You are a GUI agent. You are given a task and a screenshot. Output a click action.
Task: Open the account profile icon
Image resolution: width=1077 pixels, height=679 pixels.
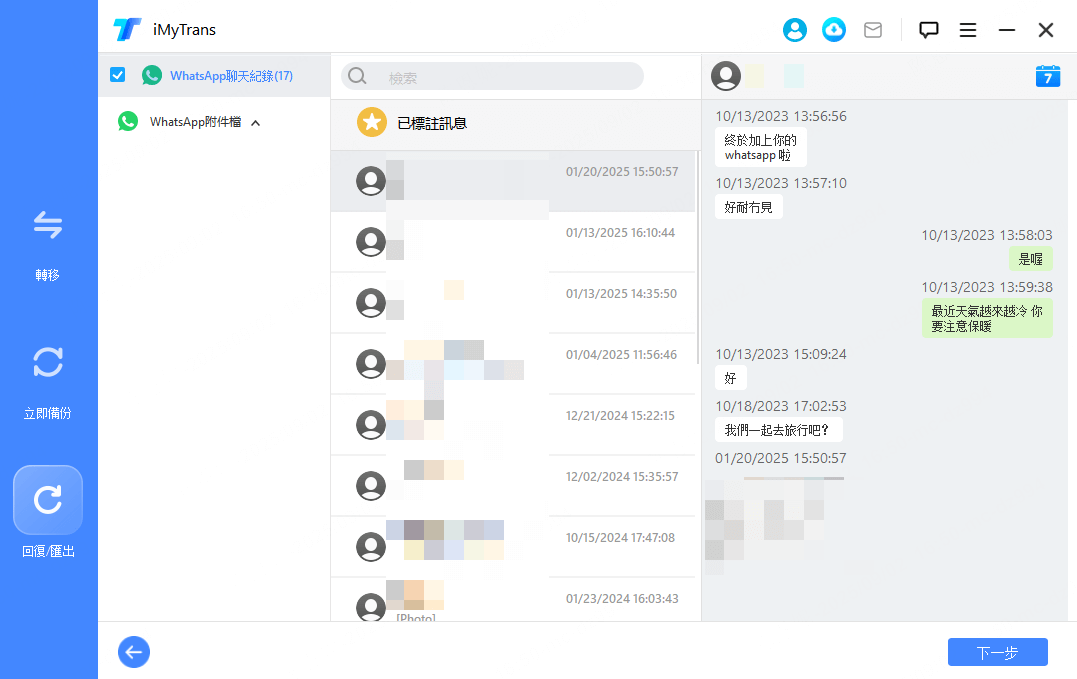coord(795,30)
